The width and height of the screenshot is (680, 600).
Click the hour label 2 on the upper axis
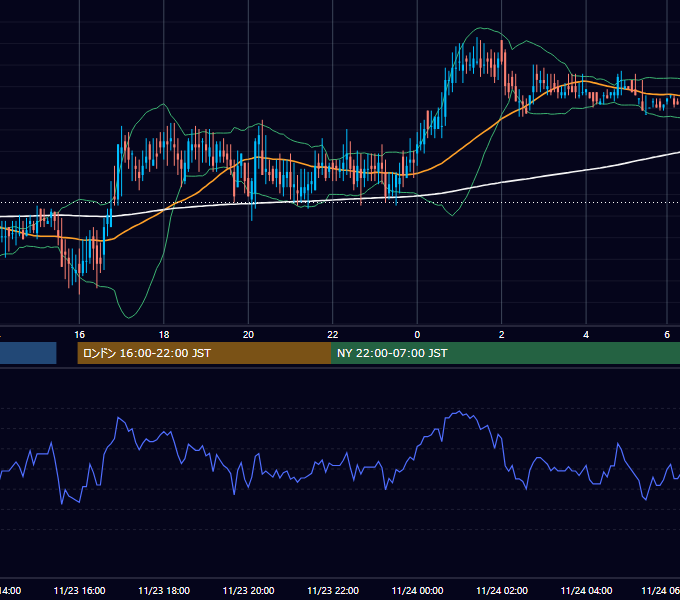pyautogui.click(x=502, y=335)
